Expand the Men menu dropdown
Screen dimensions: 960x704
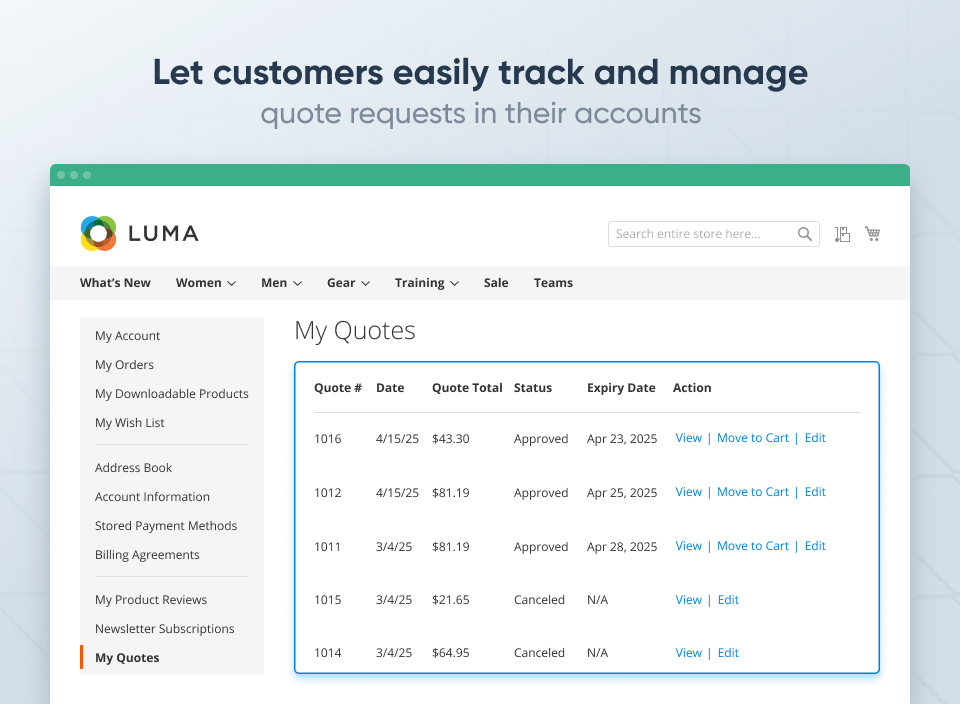(x=281, y=283)
